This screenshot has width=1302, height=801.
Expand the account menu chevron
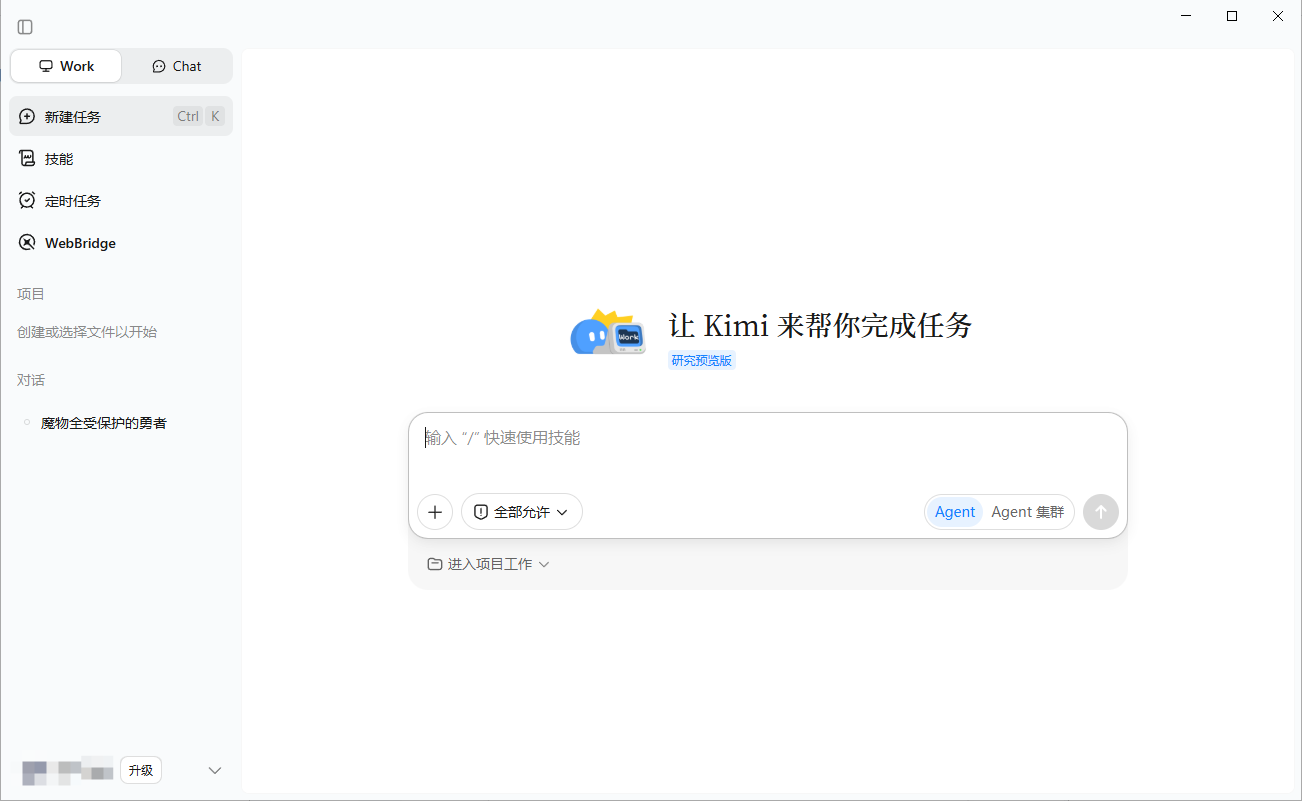click(214, 770)
